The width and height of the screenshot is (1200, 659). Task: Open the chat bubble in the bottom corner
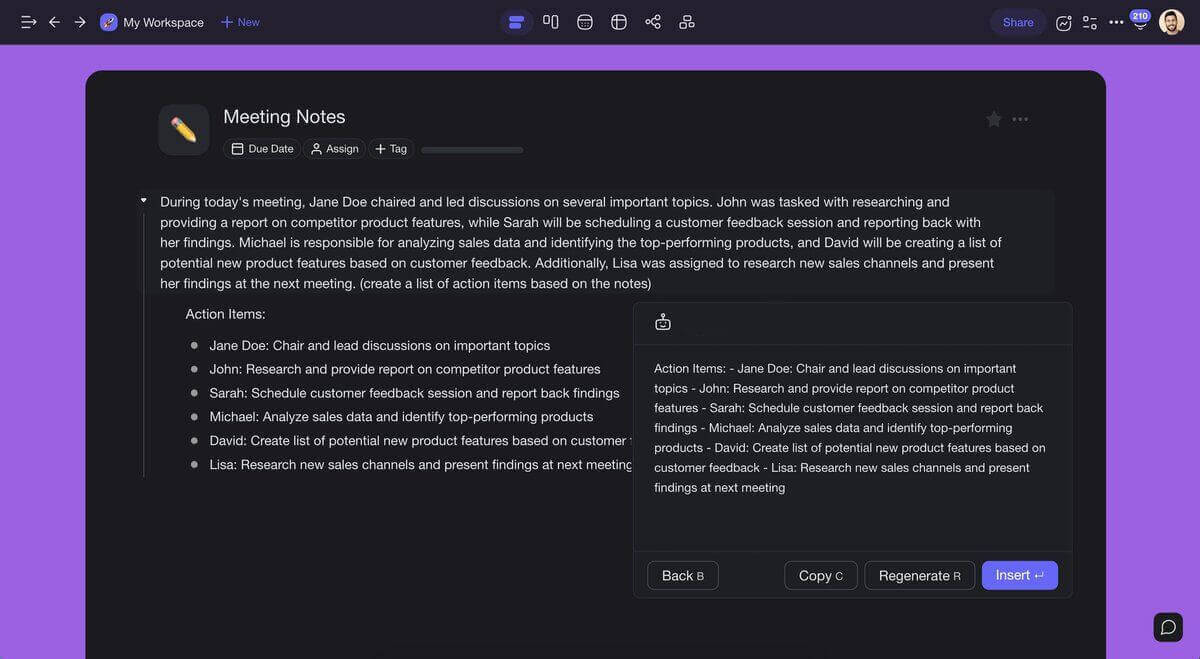(x=1167, y=626)
